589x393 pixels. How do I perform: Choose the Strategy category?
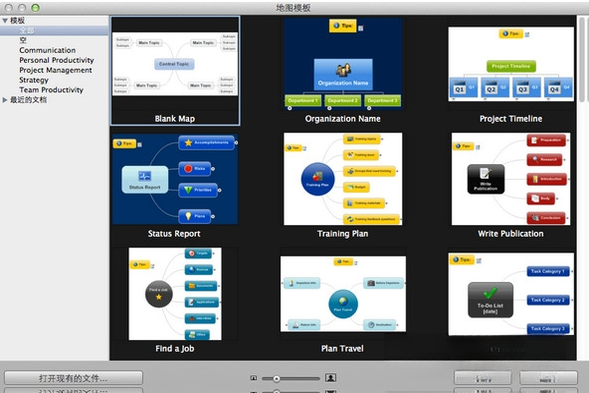click(x=34, y=80)
